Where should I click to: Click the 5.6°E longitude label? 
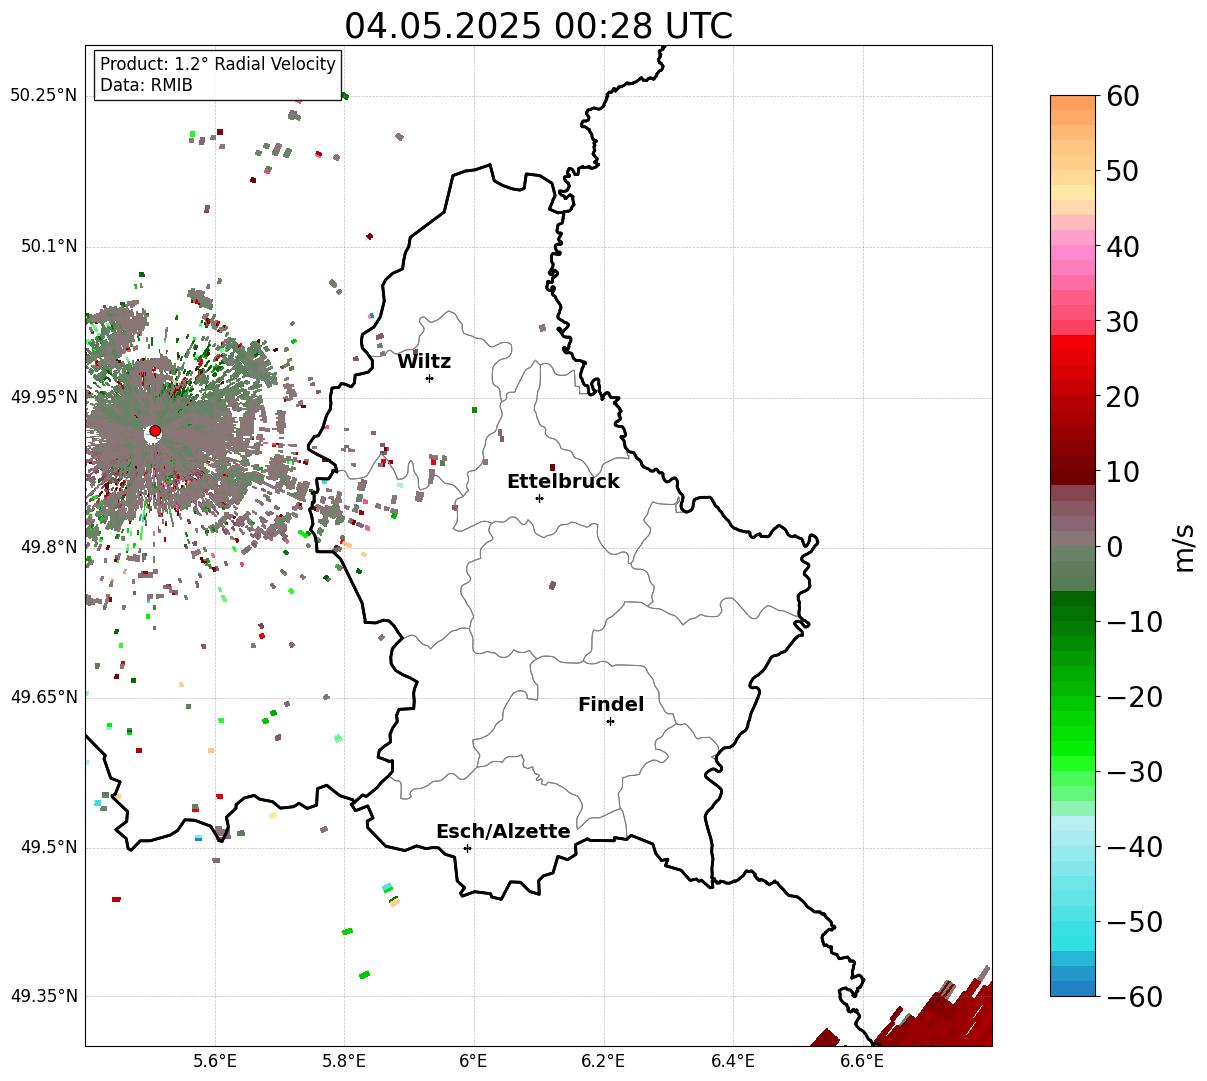[215, 1060]
